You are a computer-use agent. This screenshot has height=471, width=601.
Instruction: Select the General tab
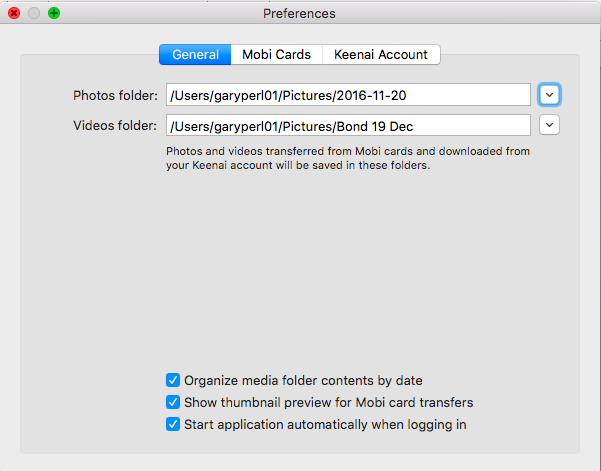(x=195, y=54)
